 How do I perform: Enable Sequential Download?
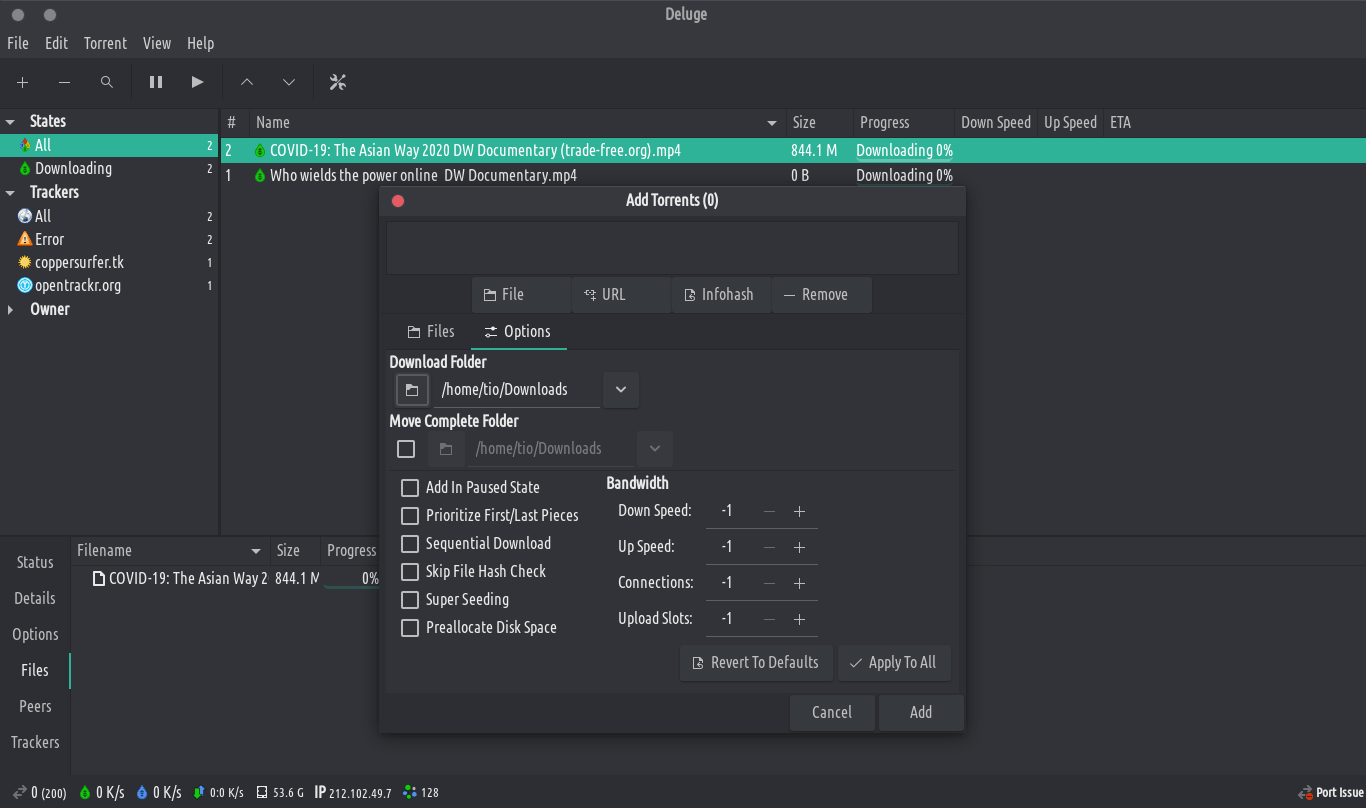pos(409,544)
